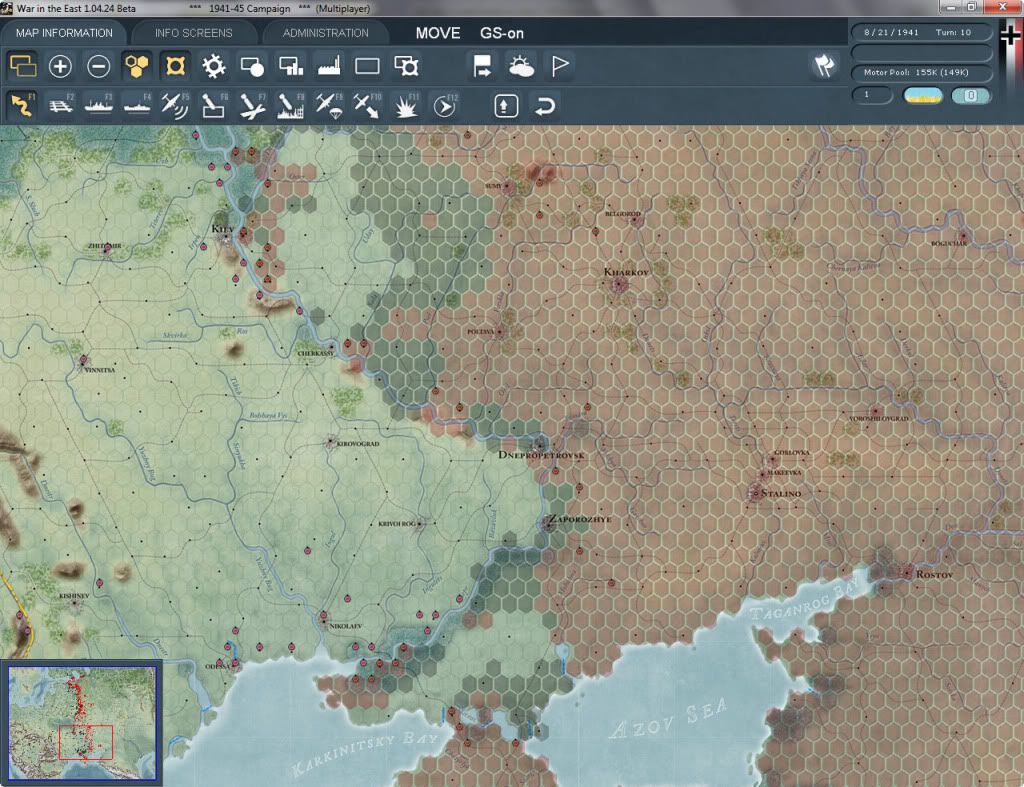Click the Nikolaev label on the map
Screen dimensions: 1024x787
click(345, 626)
